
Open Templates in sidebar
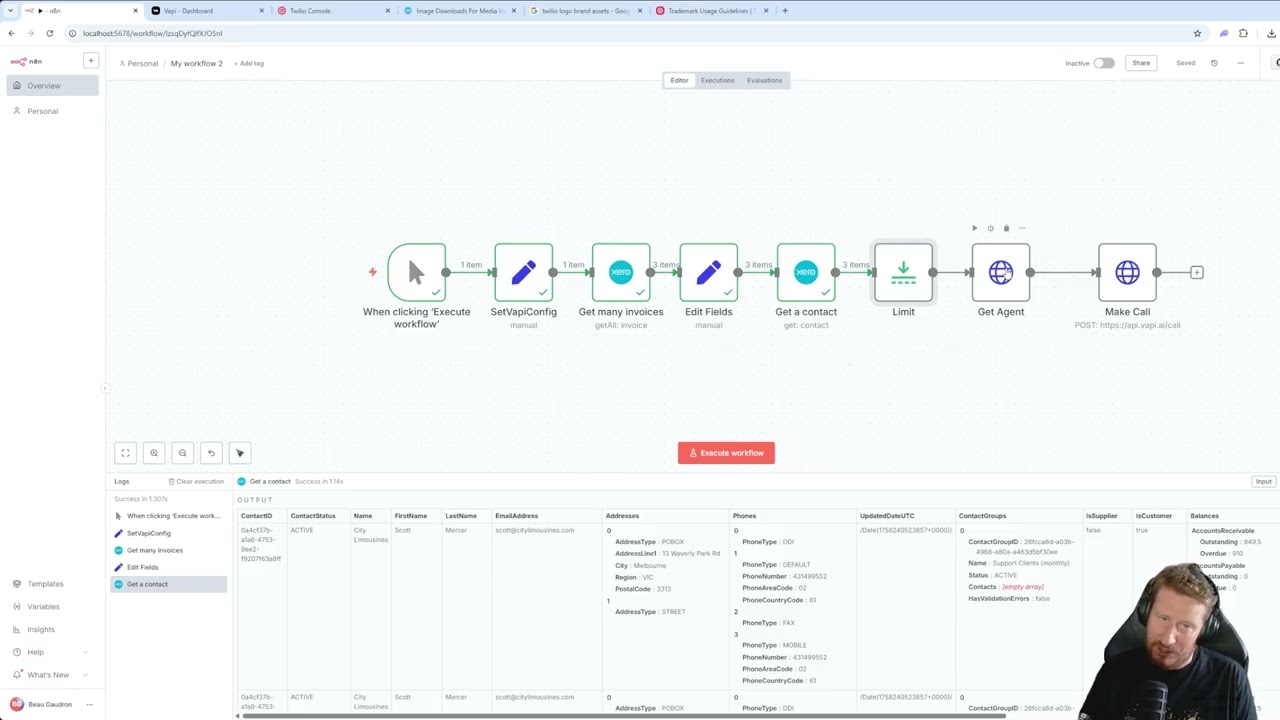click(x=50, y=584)
